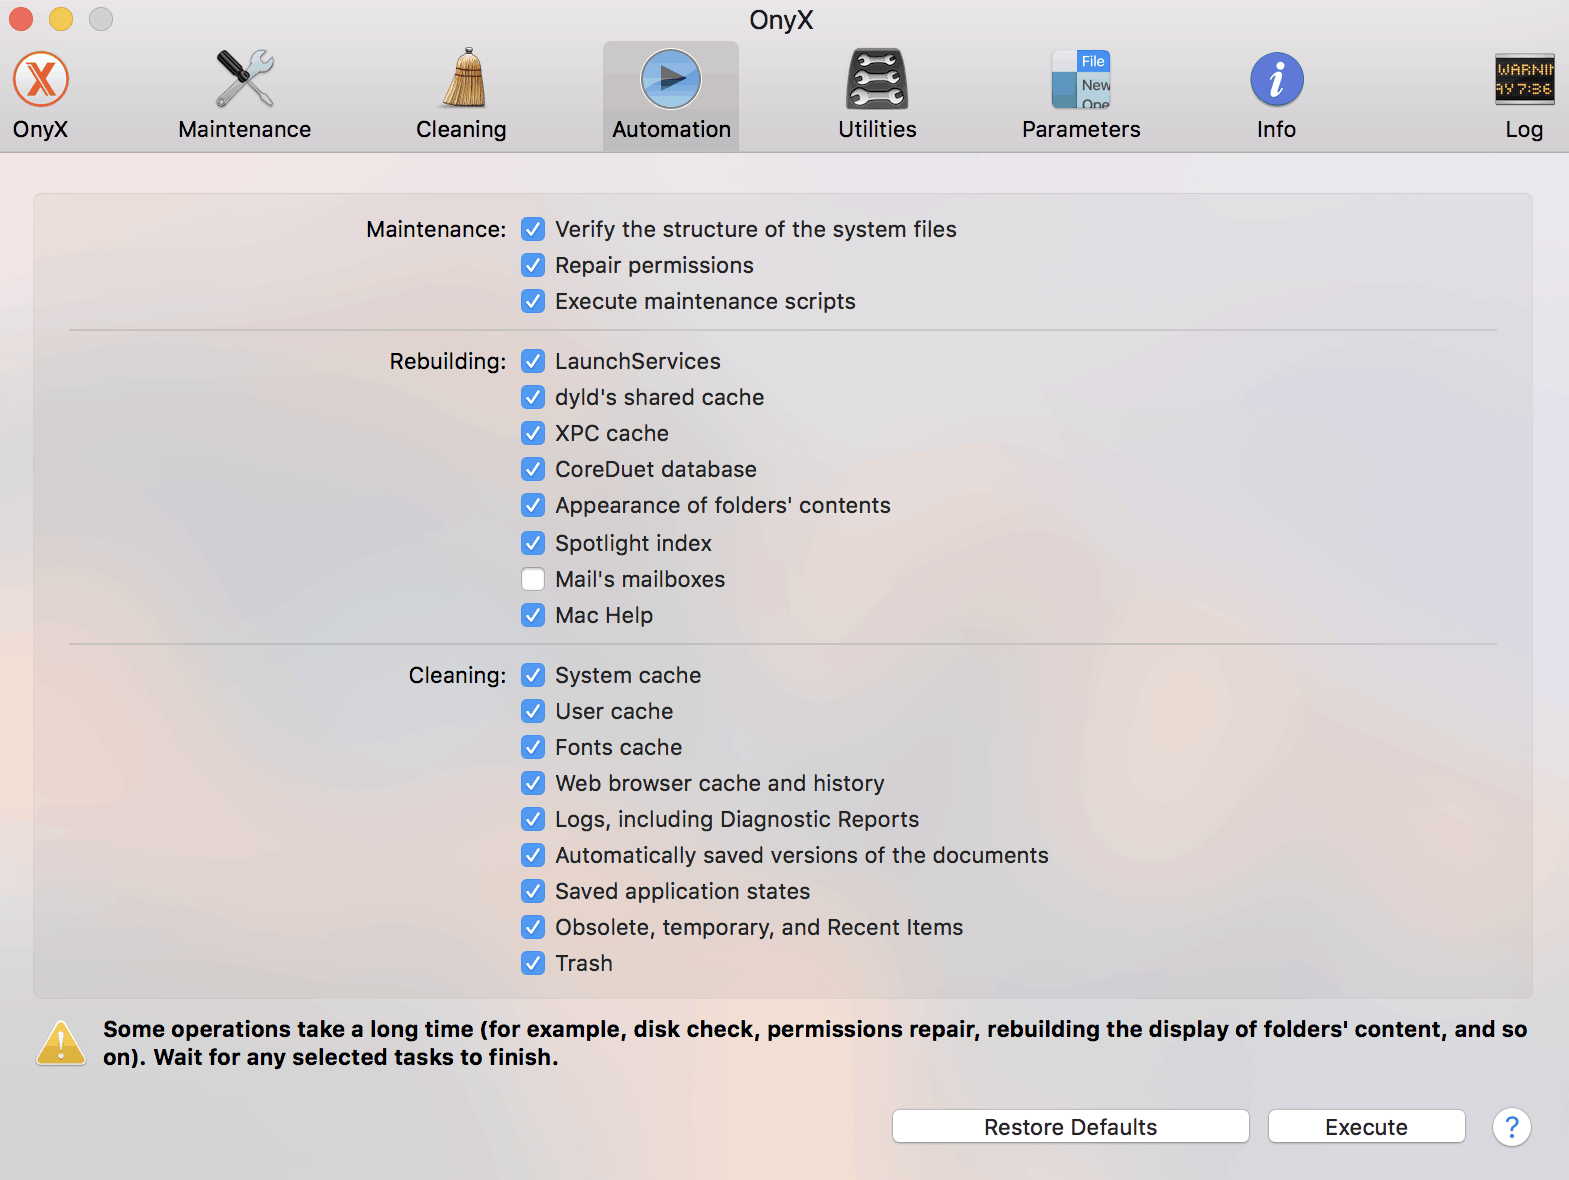Open the Cleaning broom icon
This screenshot has width=1569, height=1180.
click(464, 78)
